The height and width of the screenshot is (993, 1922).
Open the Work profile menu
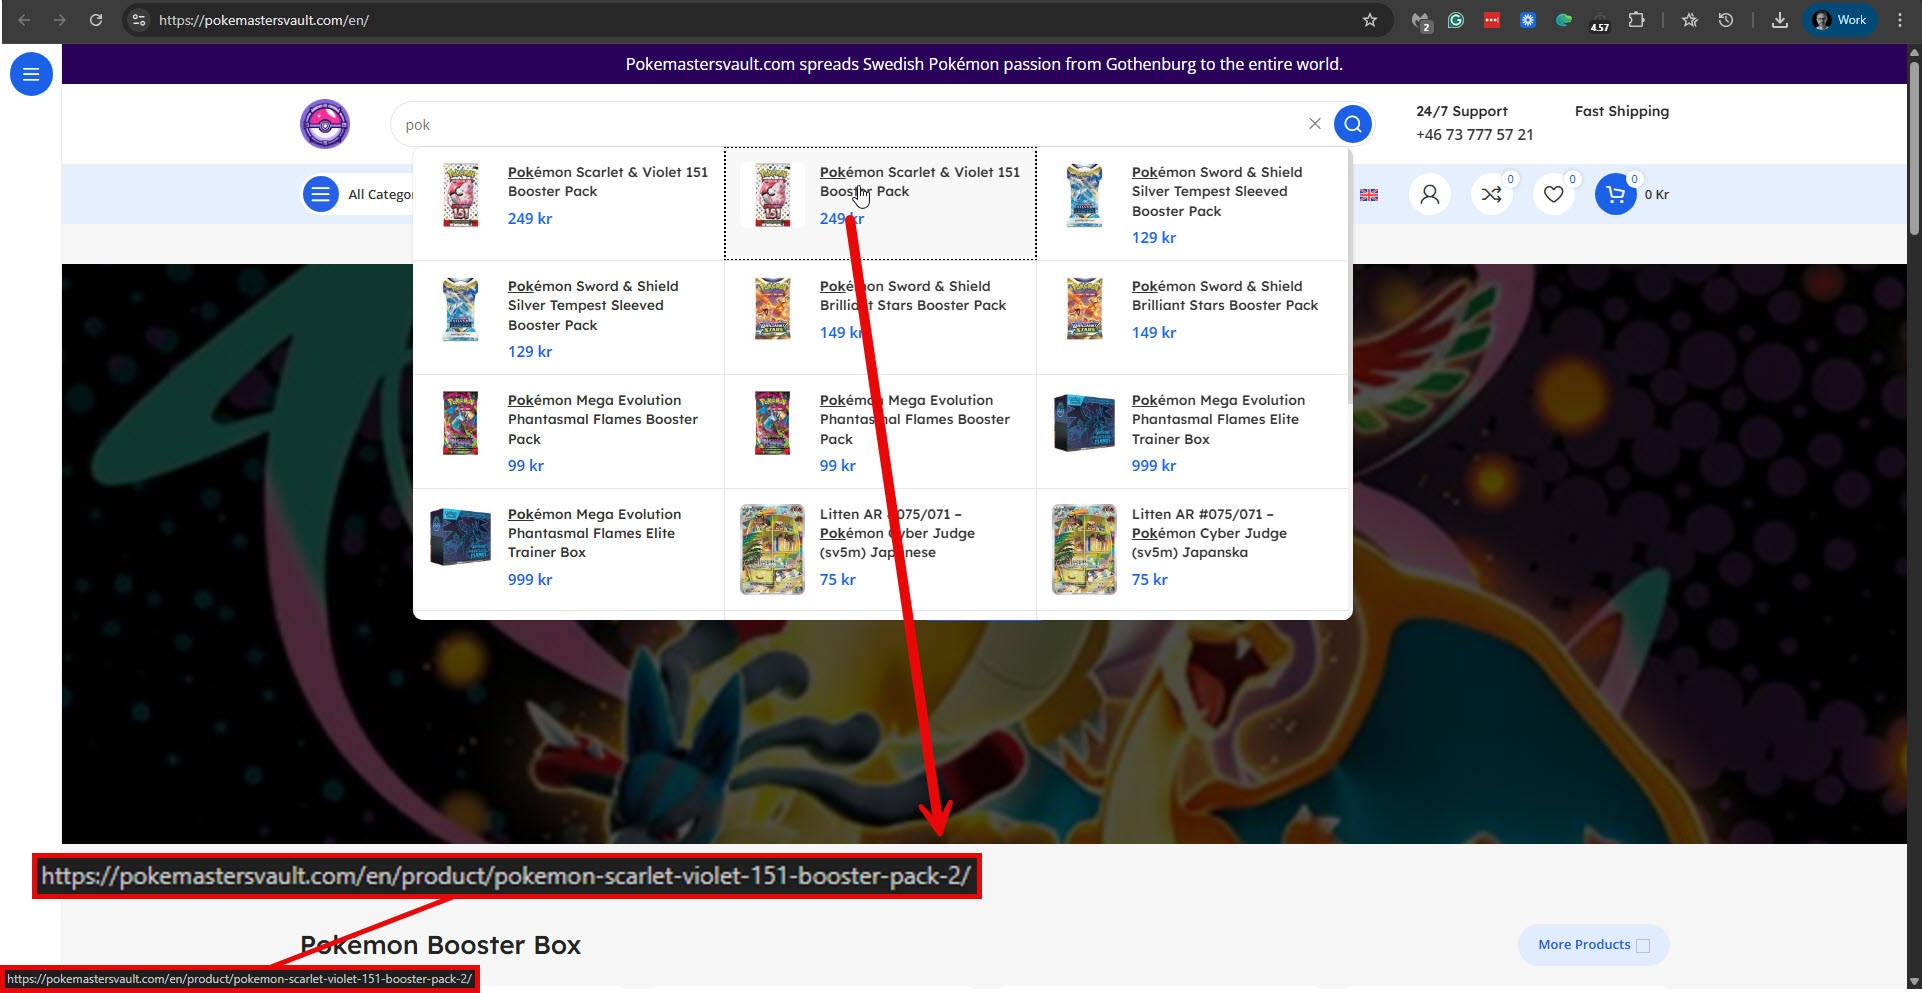coord(1840,20)
